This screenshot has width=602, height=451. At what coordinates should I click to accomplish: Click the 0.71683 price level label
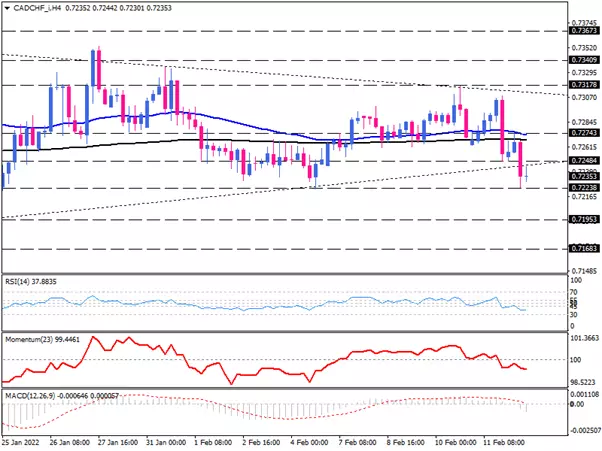click(581, 248)
